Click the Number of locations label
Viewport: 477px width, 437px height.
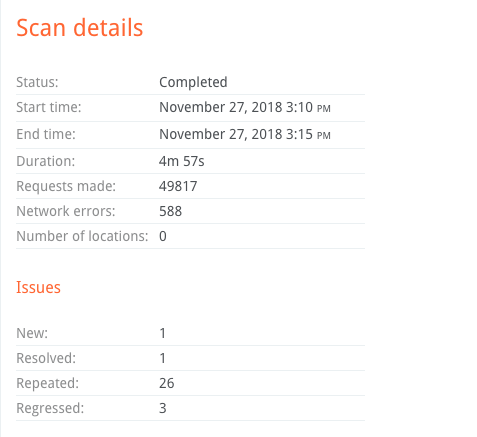(x=82, y=236)
